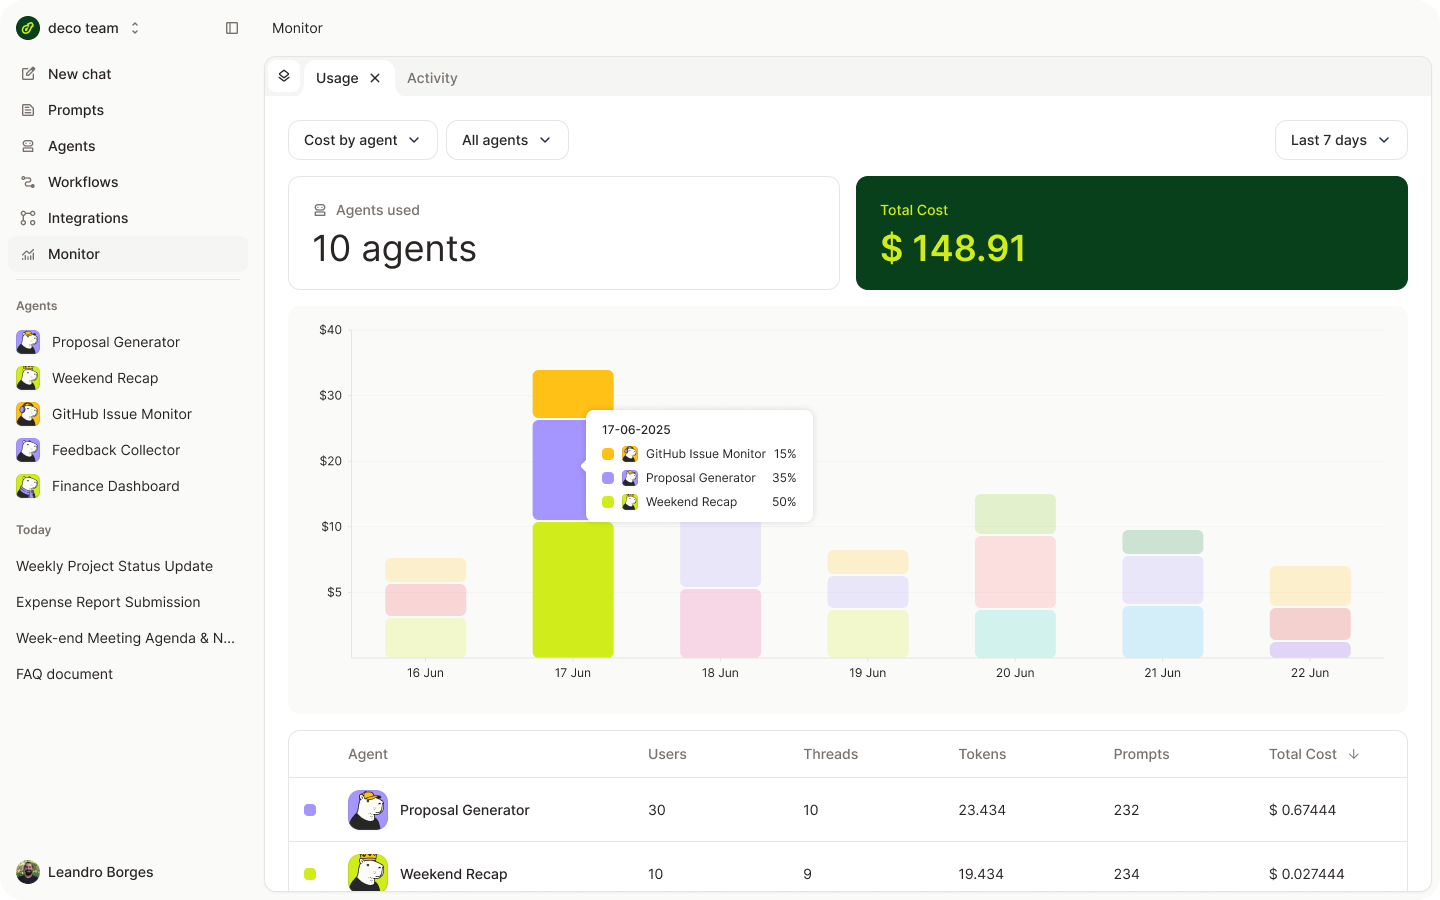Go to the Agents page

click(128, 146)
